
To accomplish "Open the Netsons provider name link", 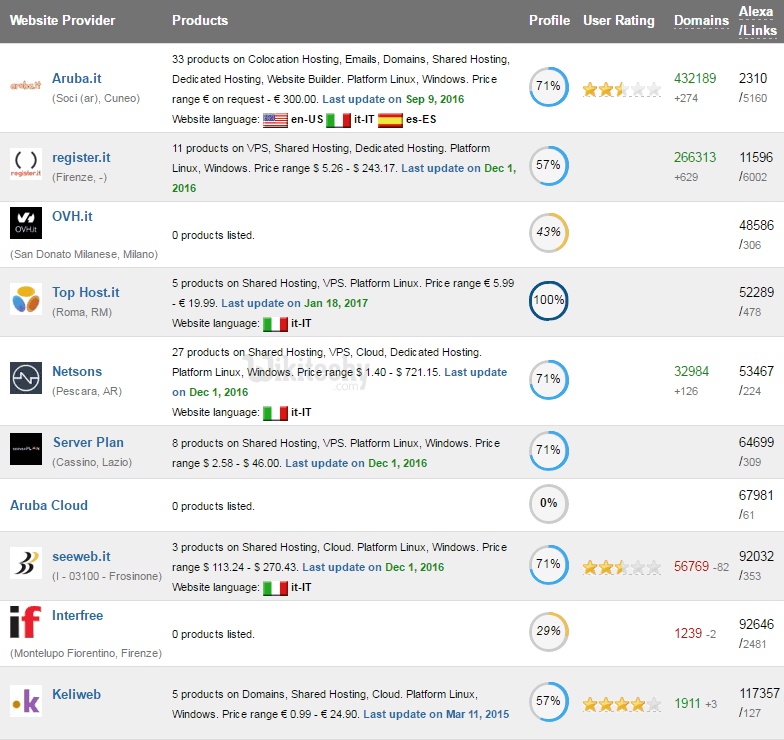I will click(77, 371).
